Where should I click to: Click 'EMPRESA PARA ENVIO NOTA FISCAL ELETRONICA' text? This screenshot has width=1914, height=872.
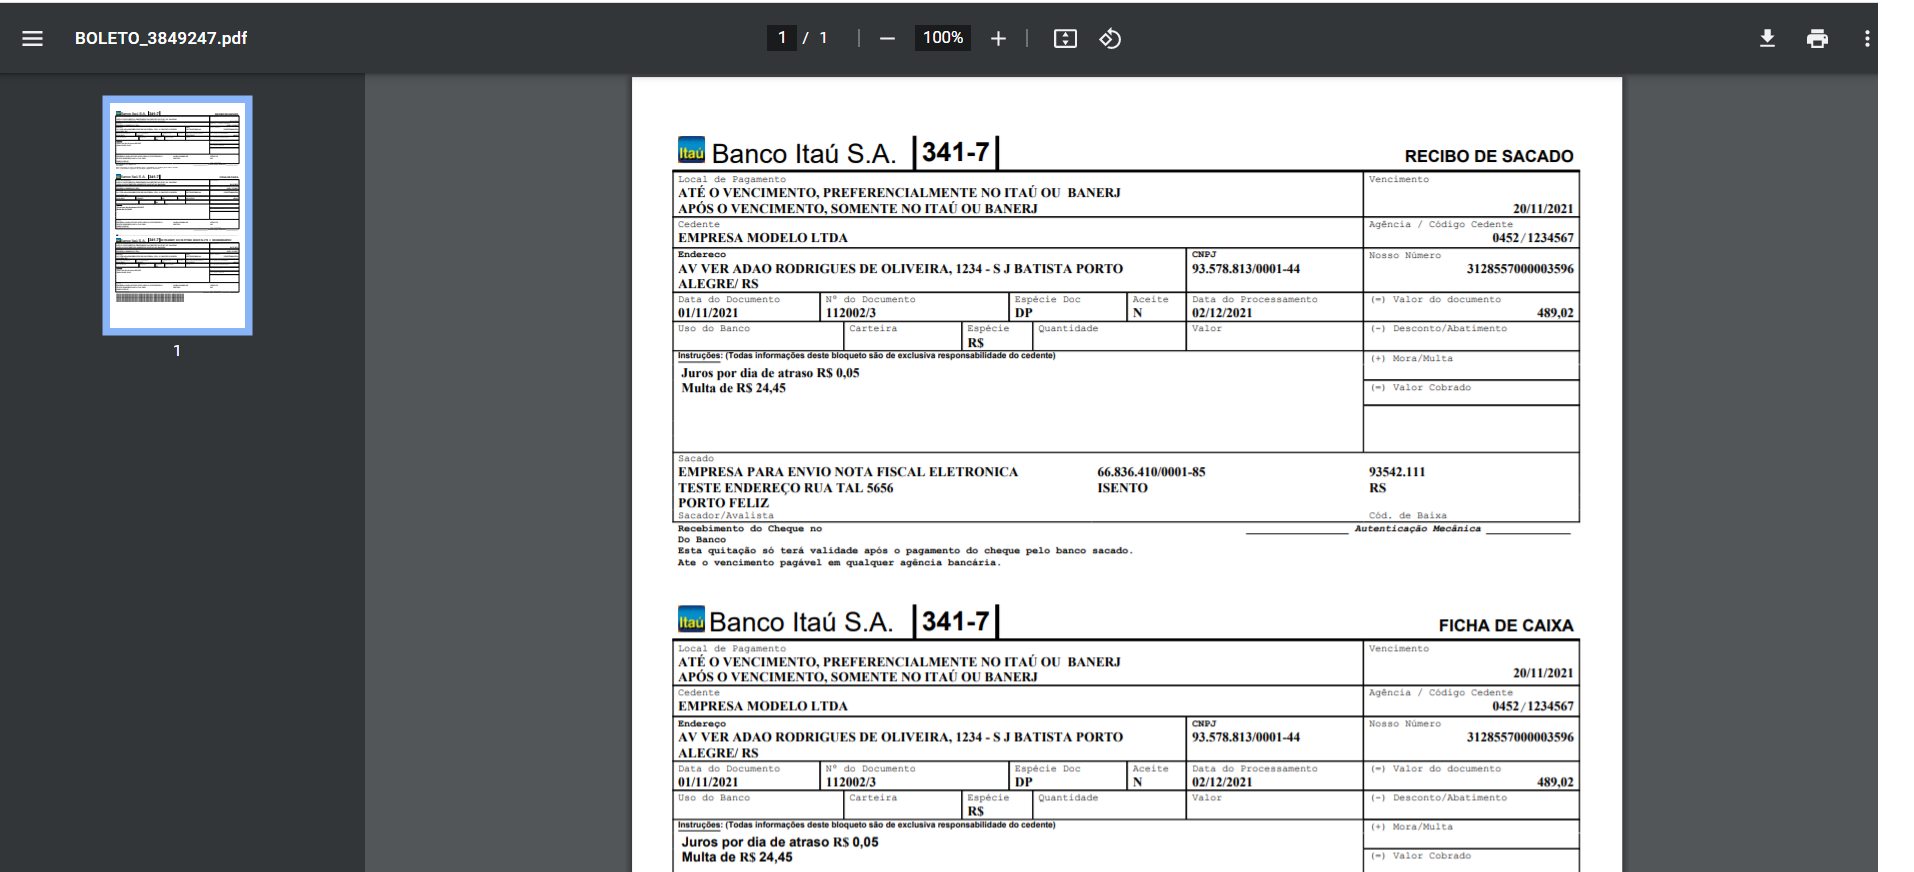click(848, 472)
